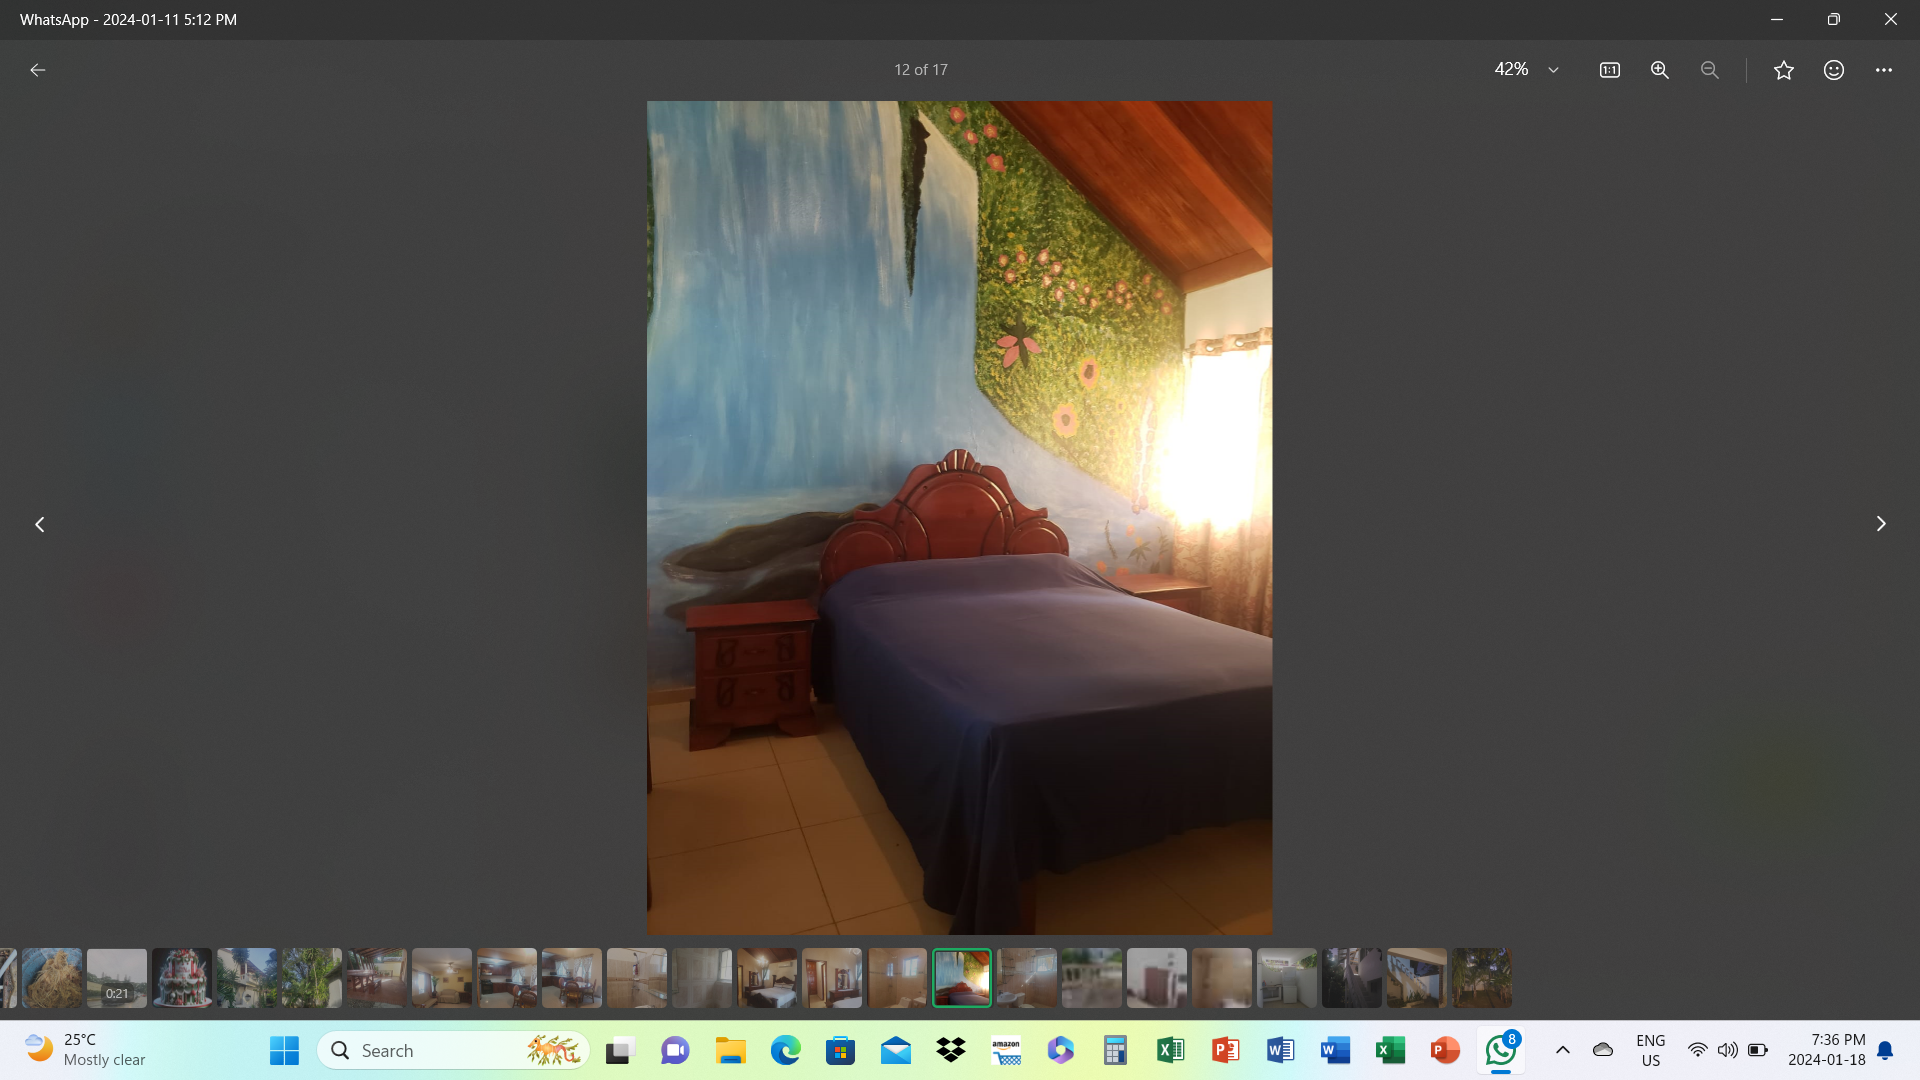
Task: Check the battery status icon
Action: (x=1758, y=1050)
